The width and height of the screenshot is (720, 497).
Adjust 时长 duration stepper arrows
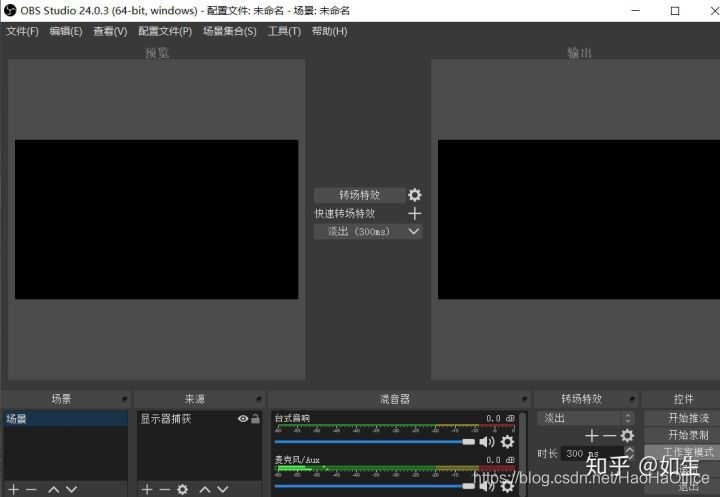[630, 453]
